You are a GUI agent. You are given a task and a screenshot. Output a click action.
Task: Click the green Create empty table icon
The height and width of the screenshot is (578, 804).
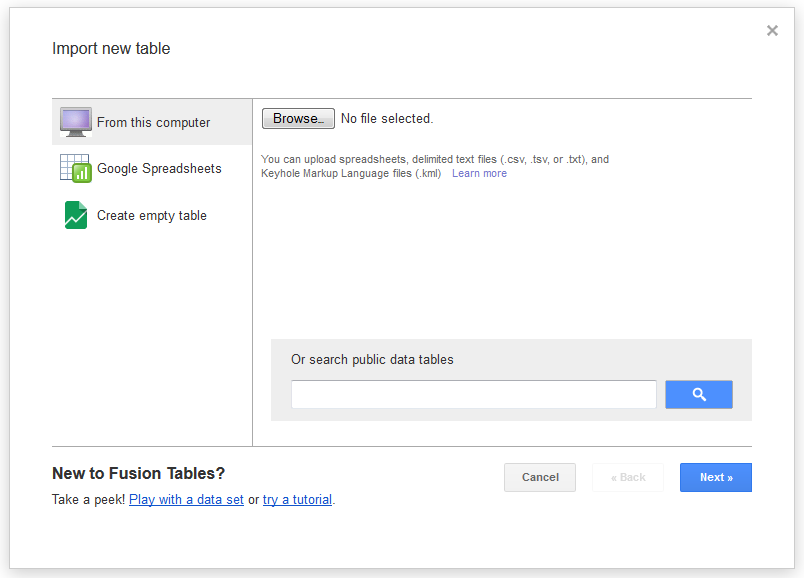(x=76, y=215)
